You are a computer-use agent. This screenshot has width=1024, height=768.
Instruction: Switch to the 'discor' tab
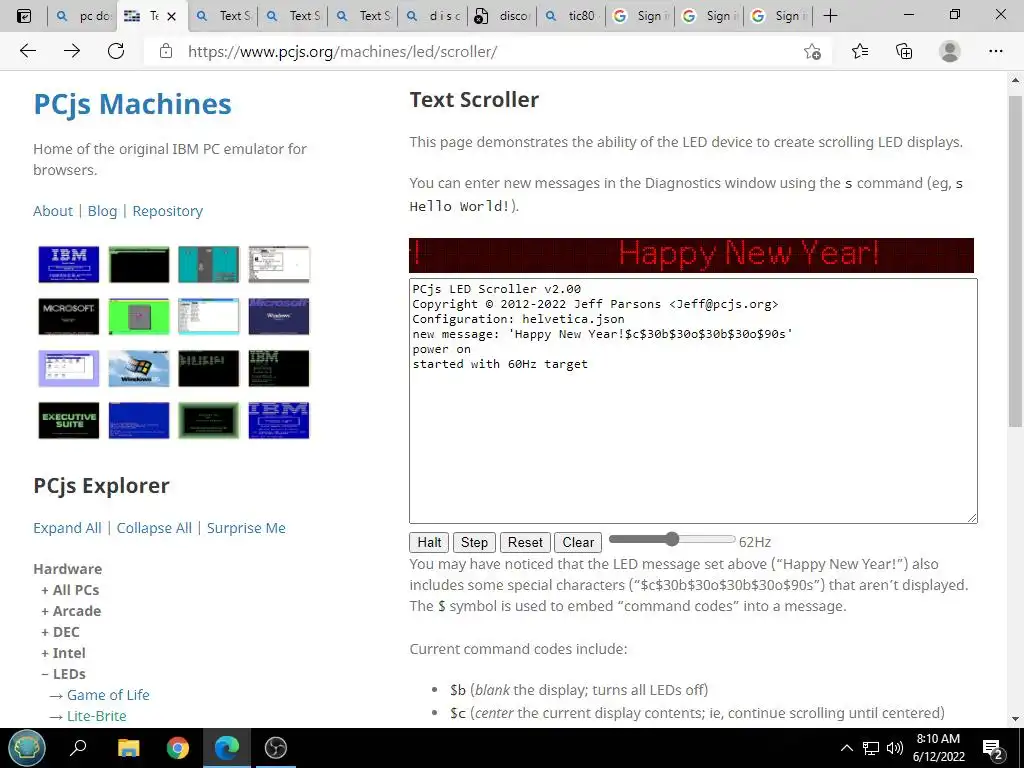[503, 16]
